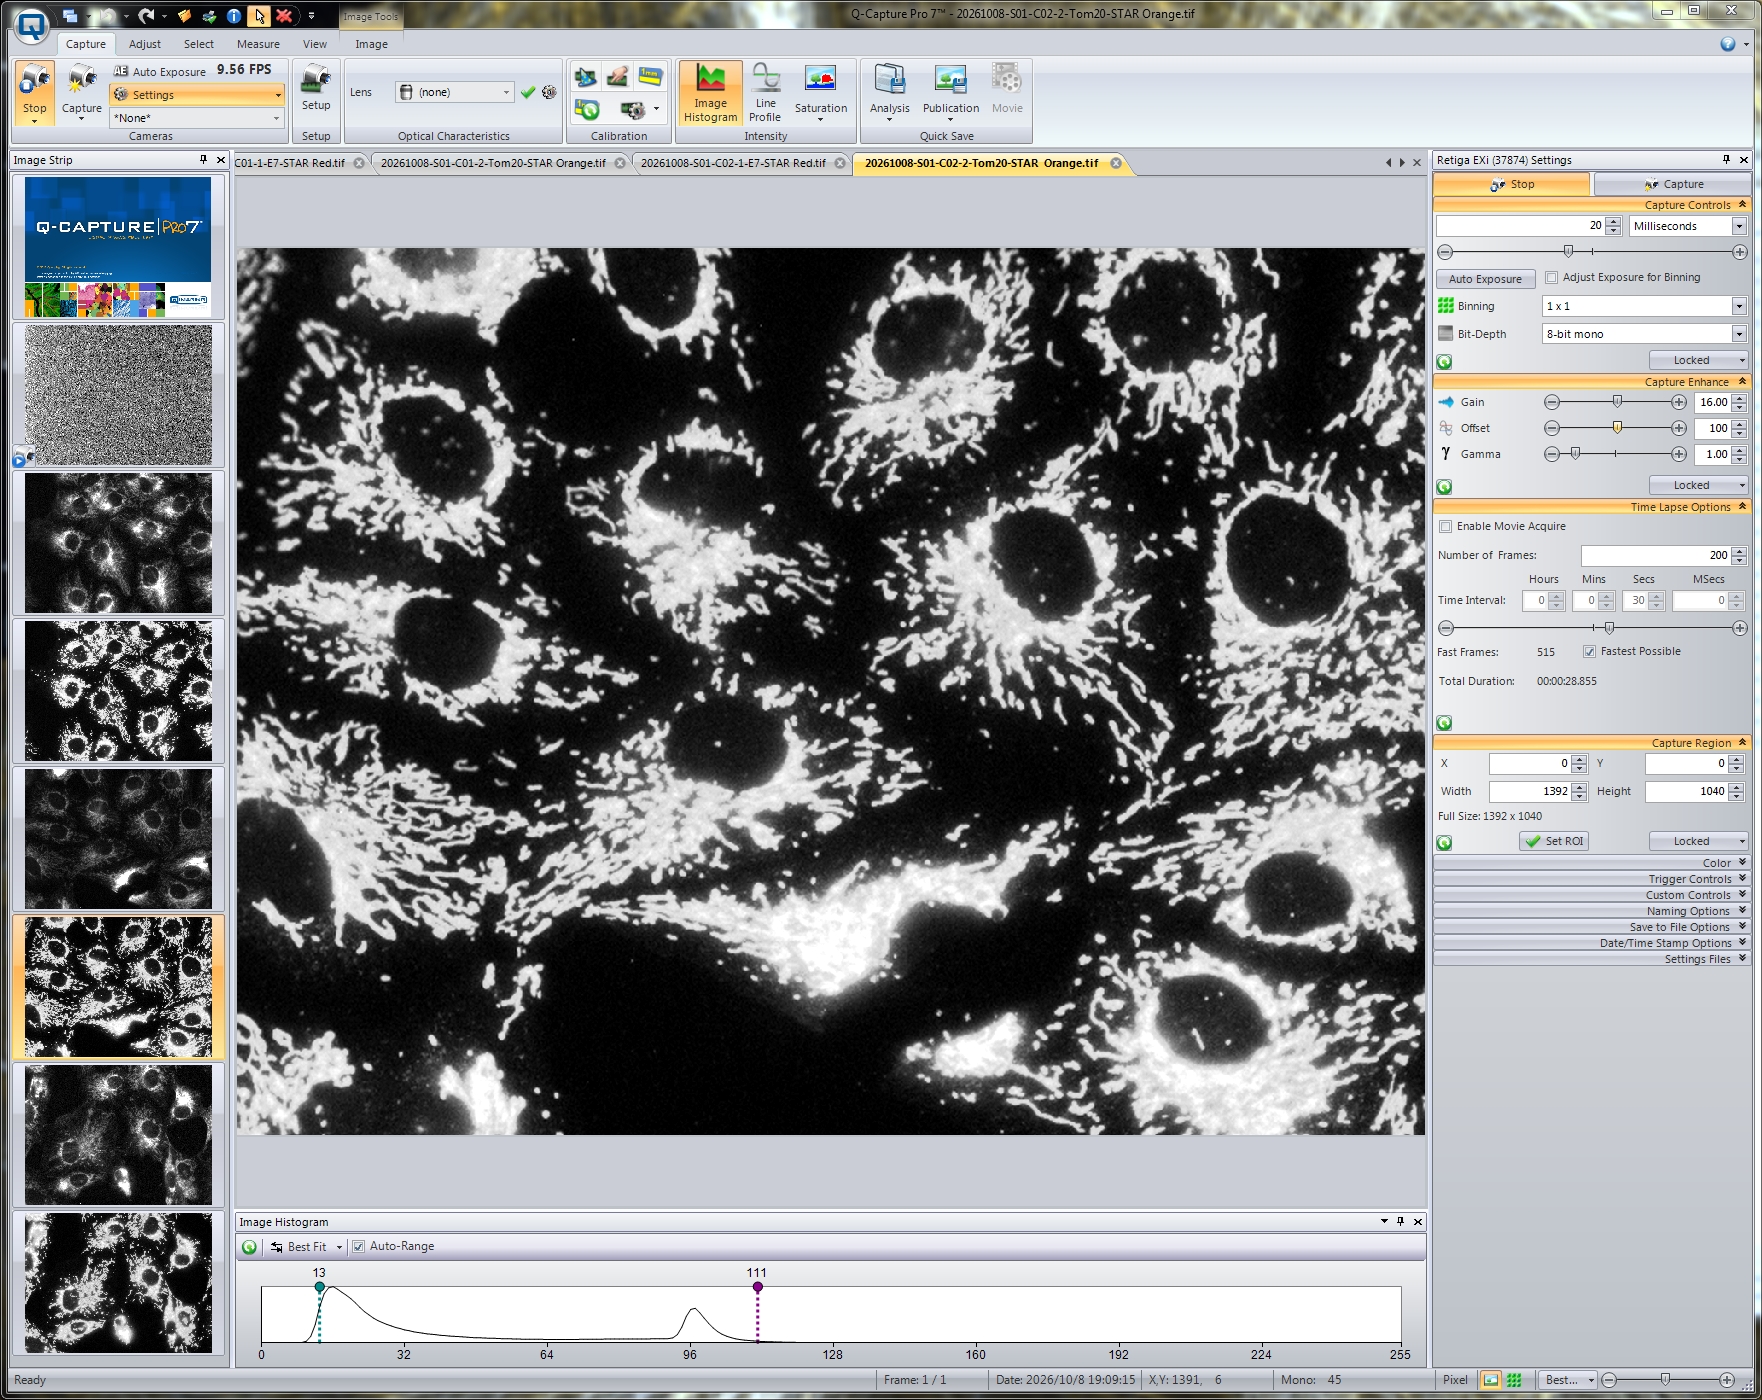Image resolution: width=1762 pixels, height=1400 pixels.
Task: Pin the Image Histogram panel
Action: (1401, 1221)
